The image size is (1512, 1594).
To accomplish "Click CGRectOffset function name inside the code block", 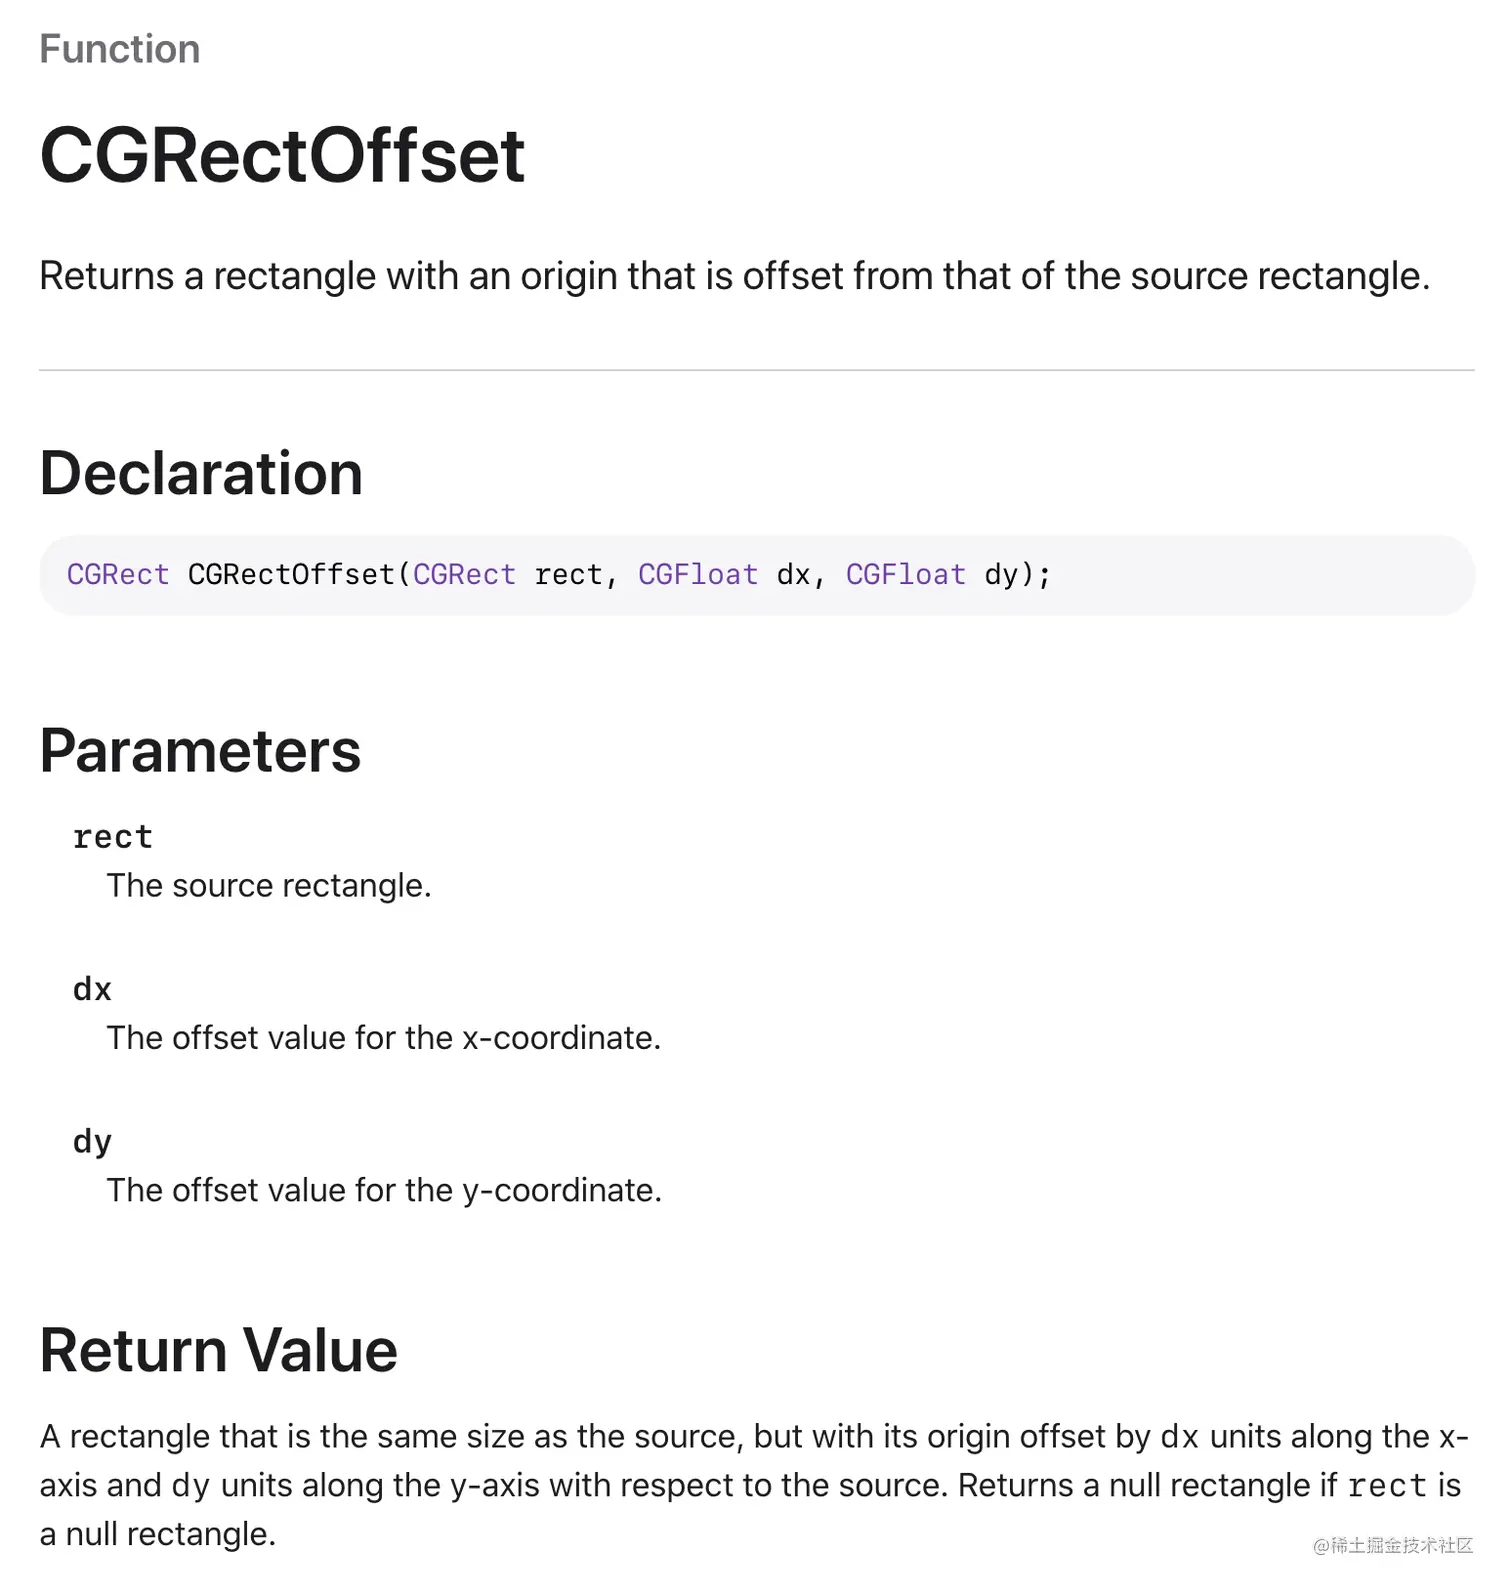I will coord(291,574).
